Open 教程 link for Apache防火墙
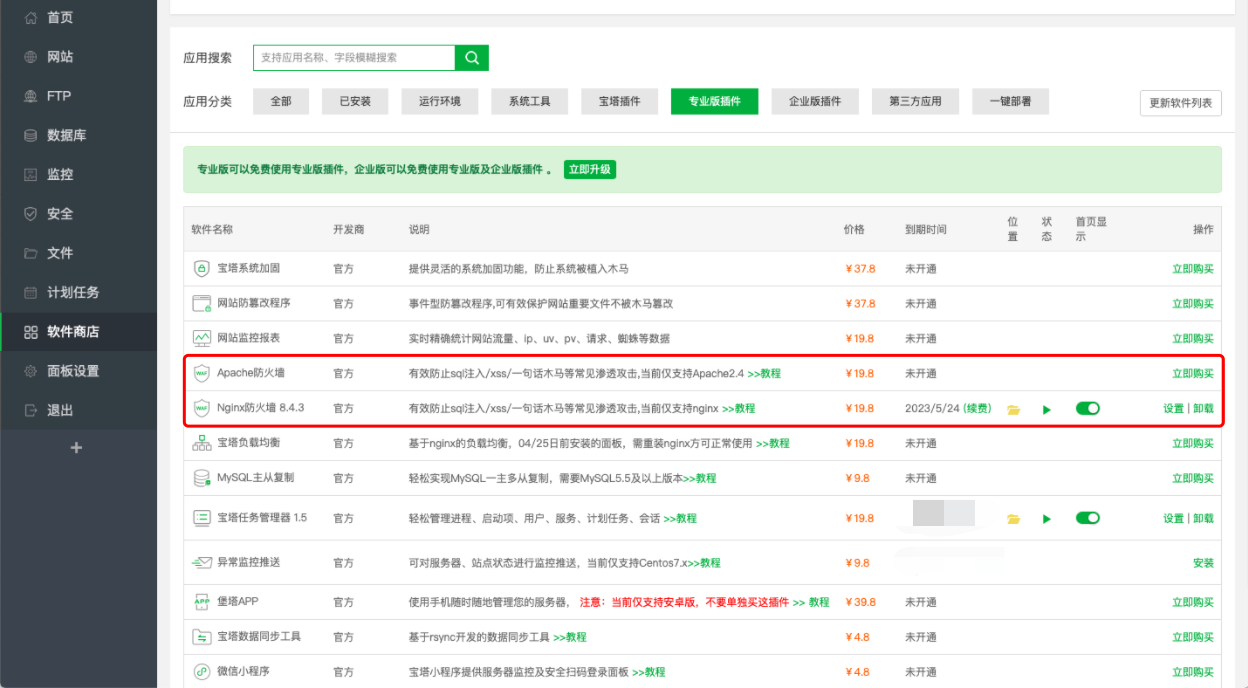1248x688 pixels. [764, 374]
